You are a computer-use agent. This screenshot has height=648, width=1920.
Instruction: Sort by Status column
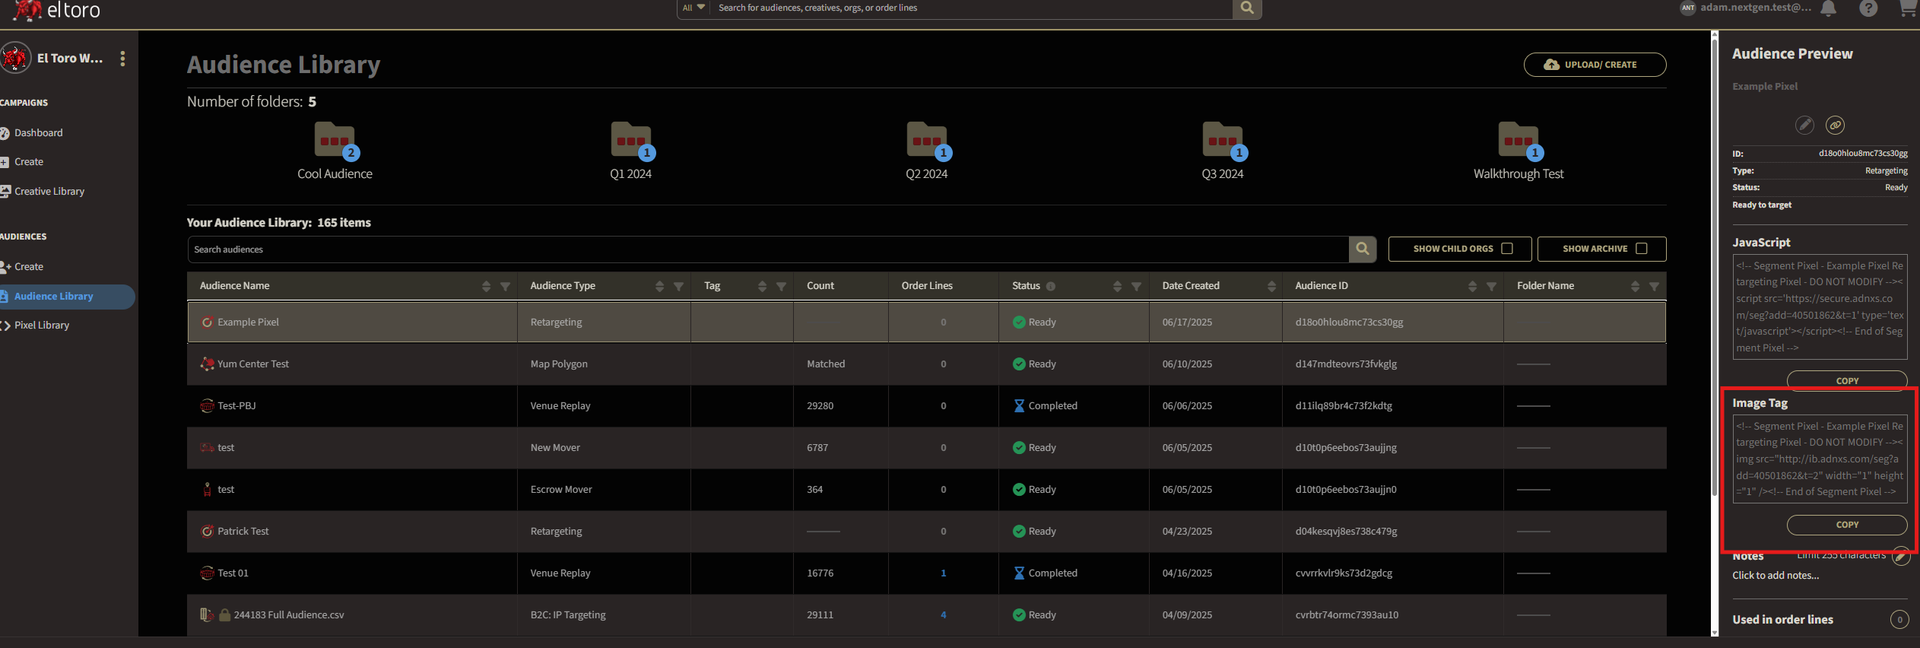point(1117,286)
